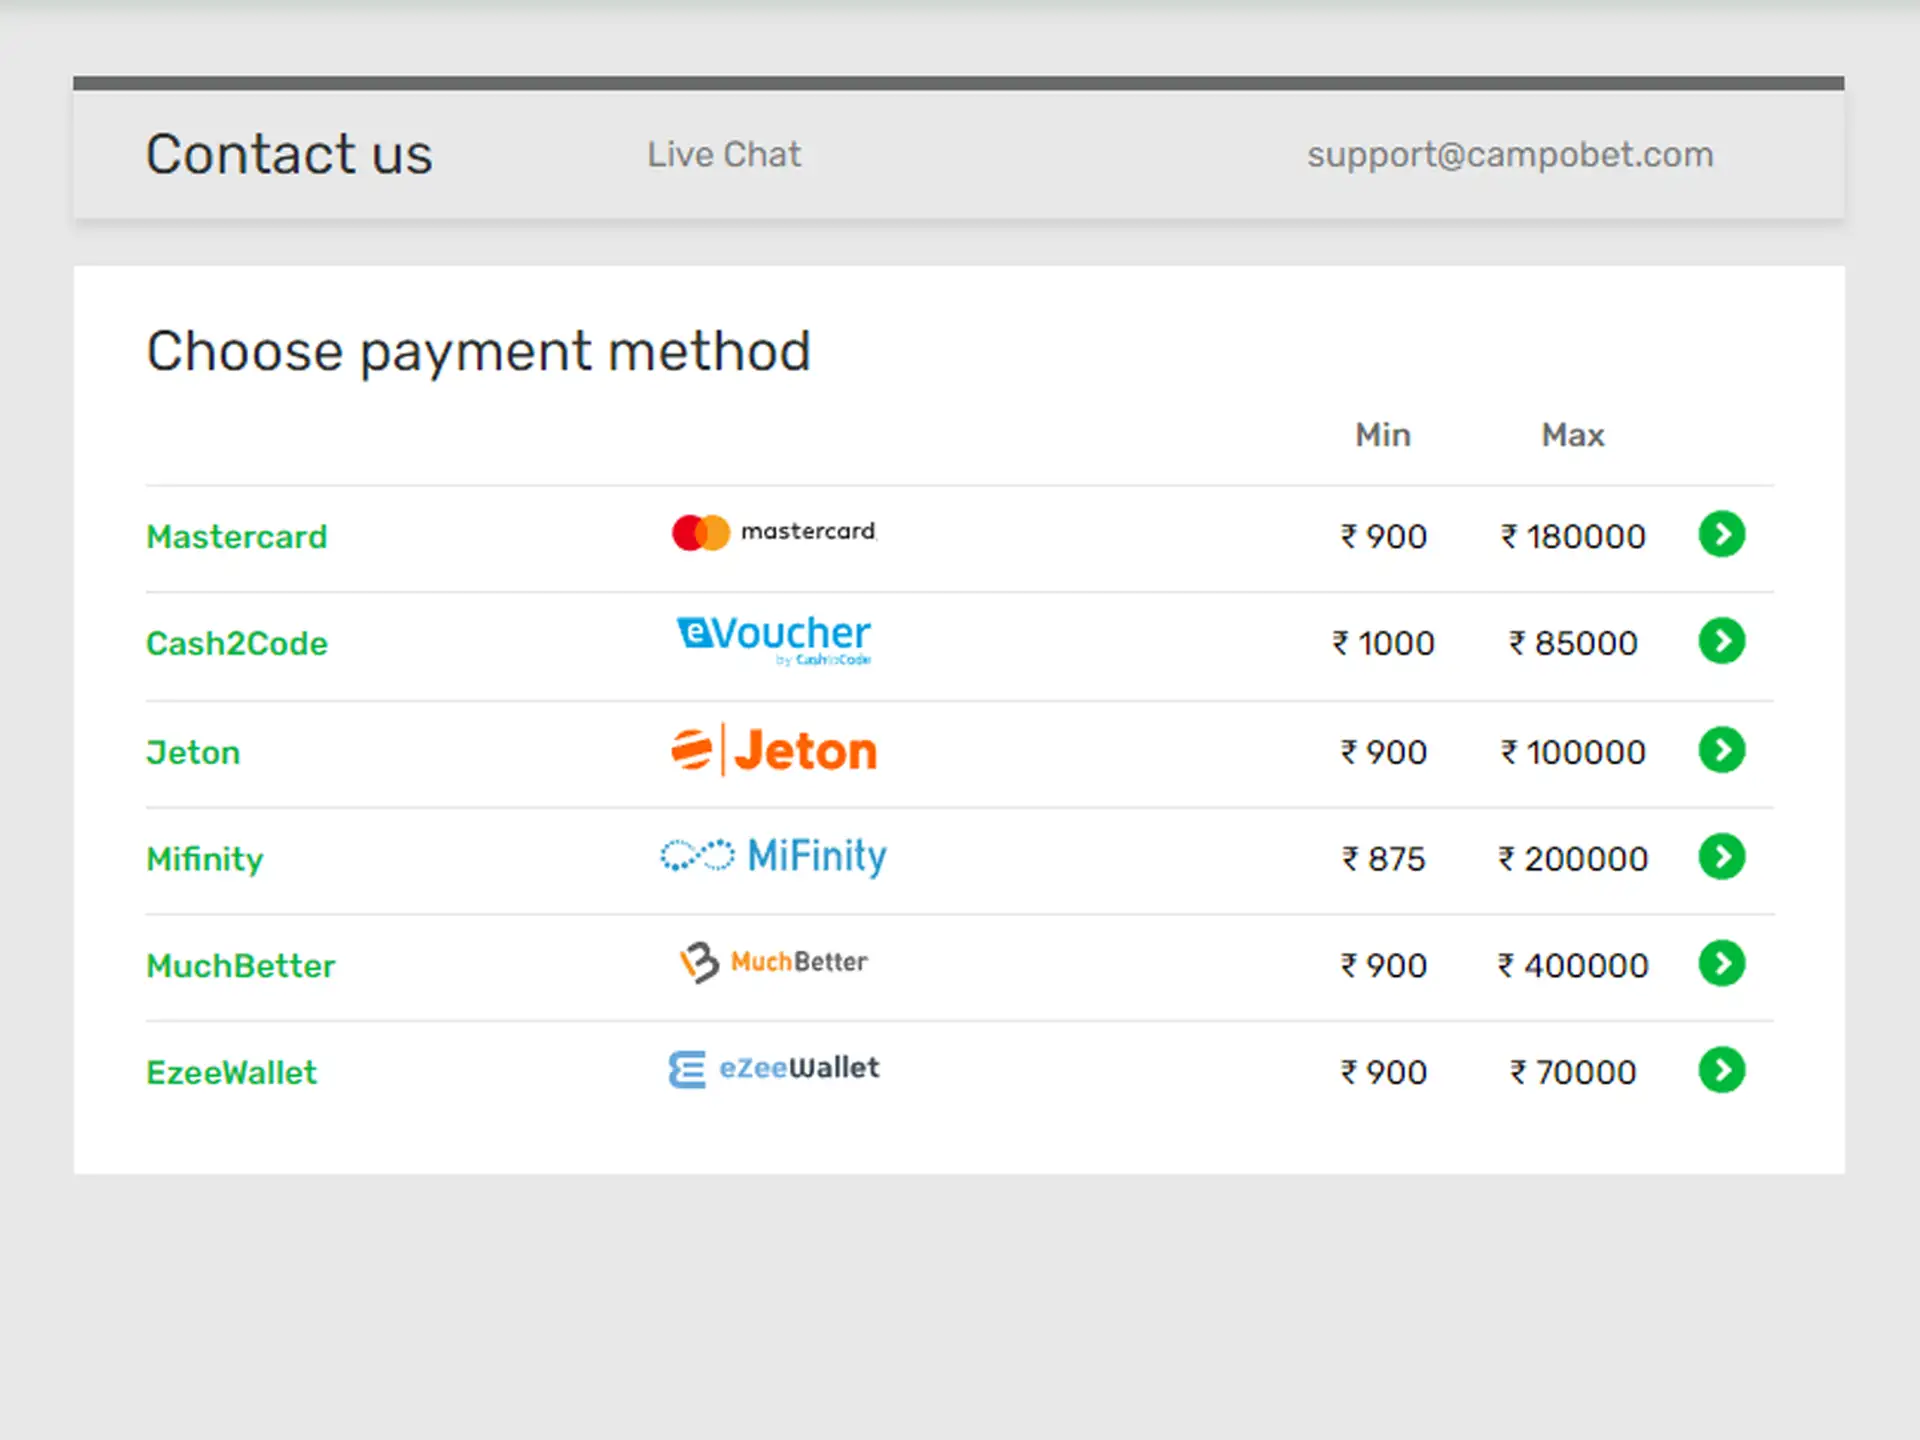Click Jeton max value ₹ 100000

pos(1573,753)
